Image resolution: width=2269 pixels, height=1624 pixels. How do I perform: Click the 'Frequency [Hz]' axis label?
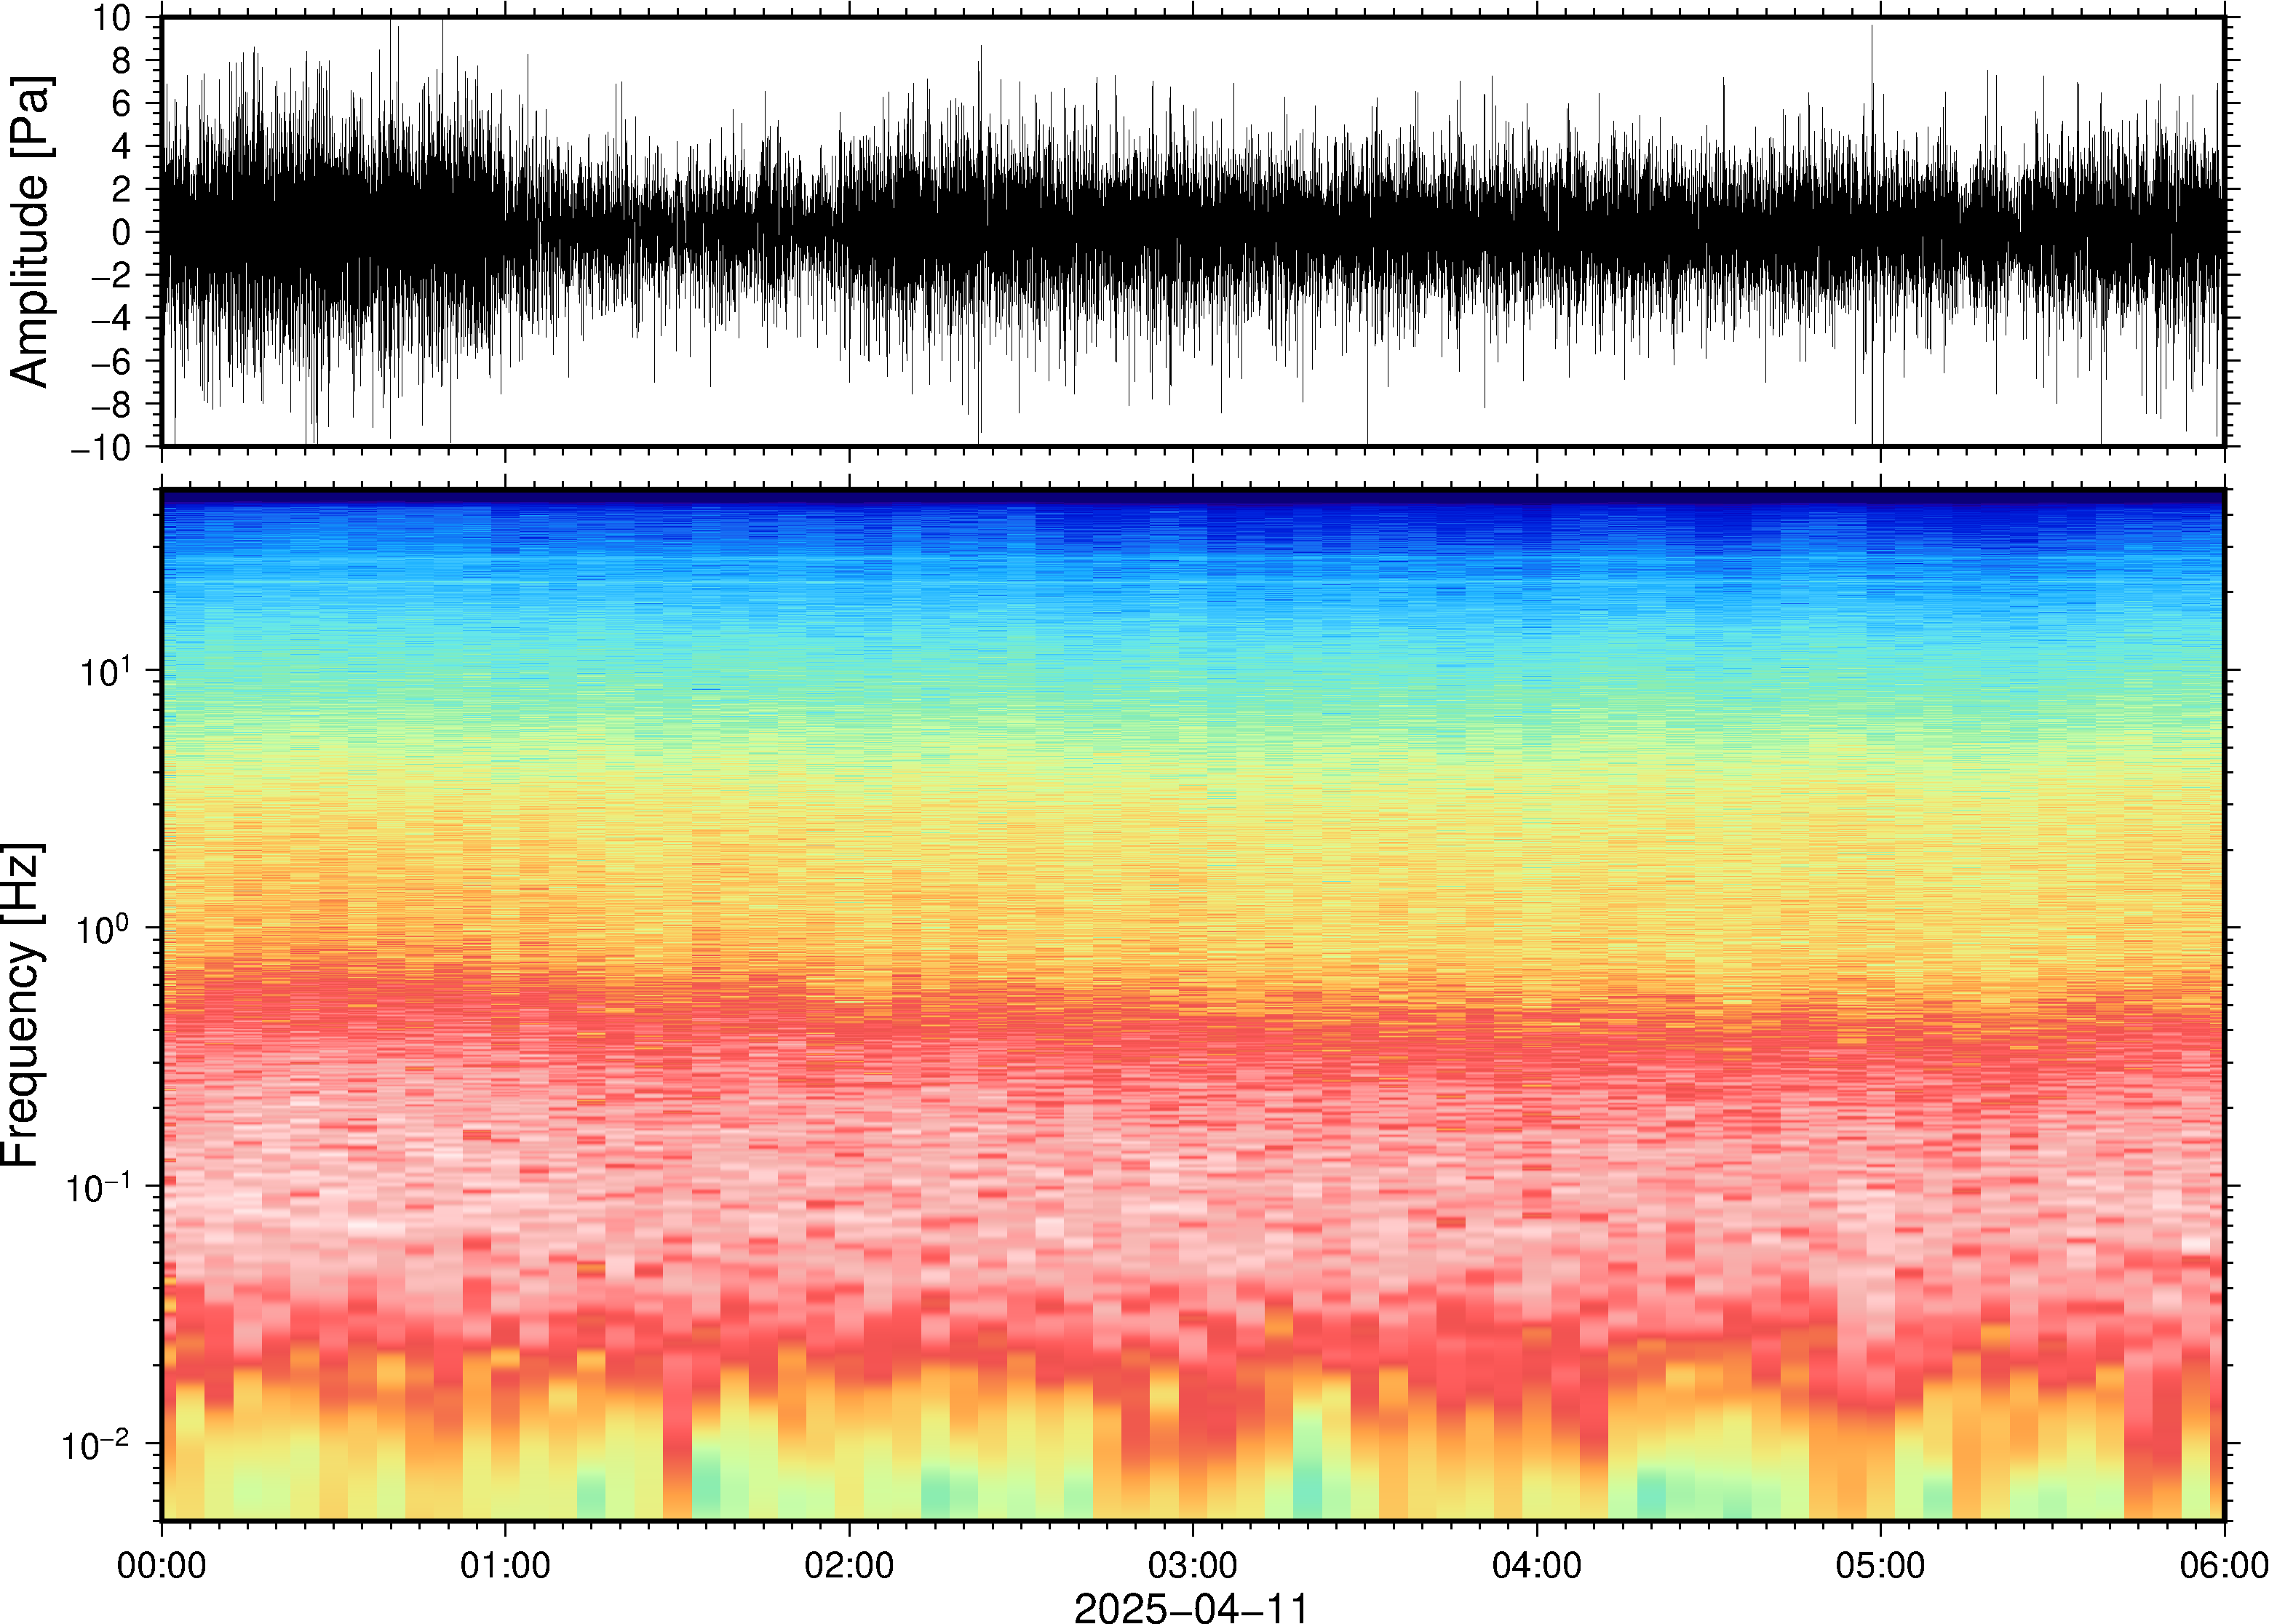(22, 1005)
